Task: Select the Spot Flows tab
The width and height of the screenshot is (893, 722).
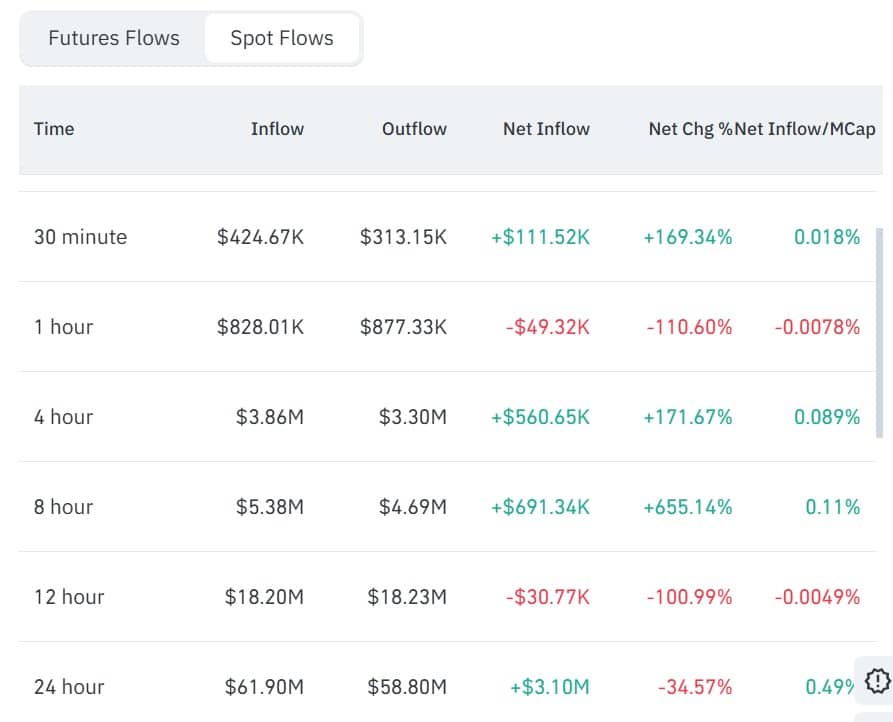Action: [x=283, y=38]
